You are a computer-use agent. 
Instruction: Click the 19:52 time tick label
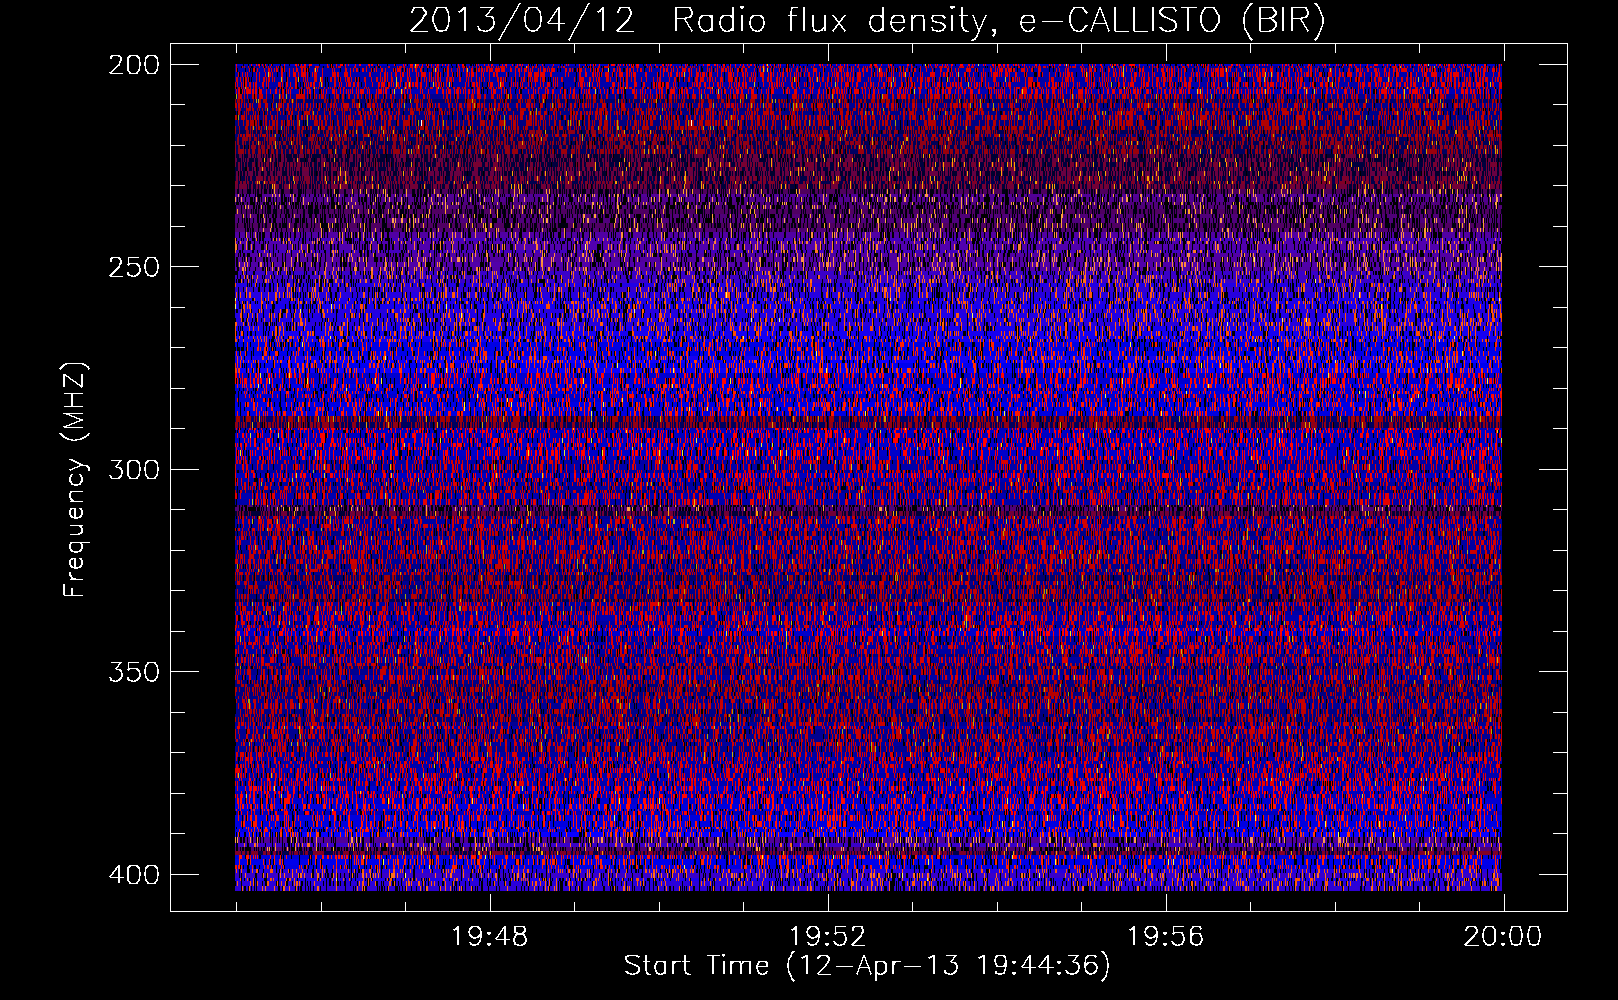pos(828,937)
